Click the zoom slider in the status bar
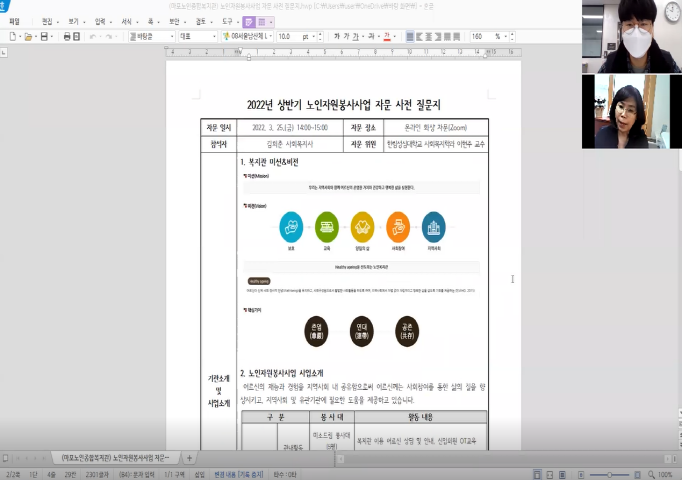This screenshot has height=480, width=682. point(609,474)
